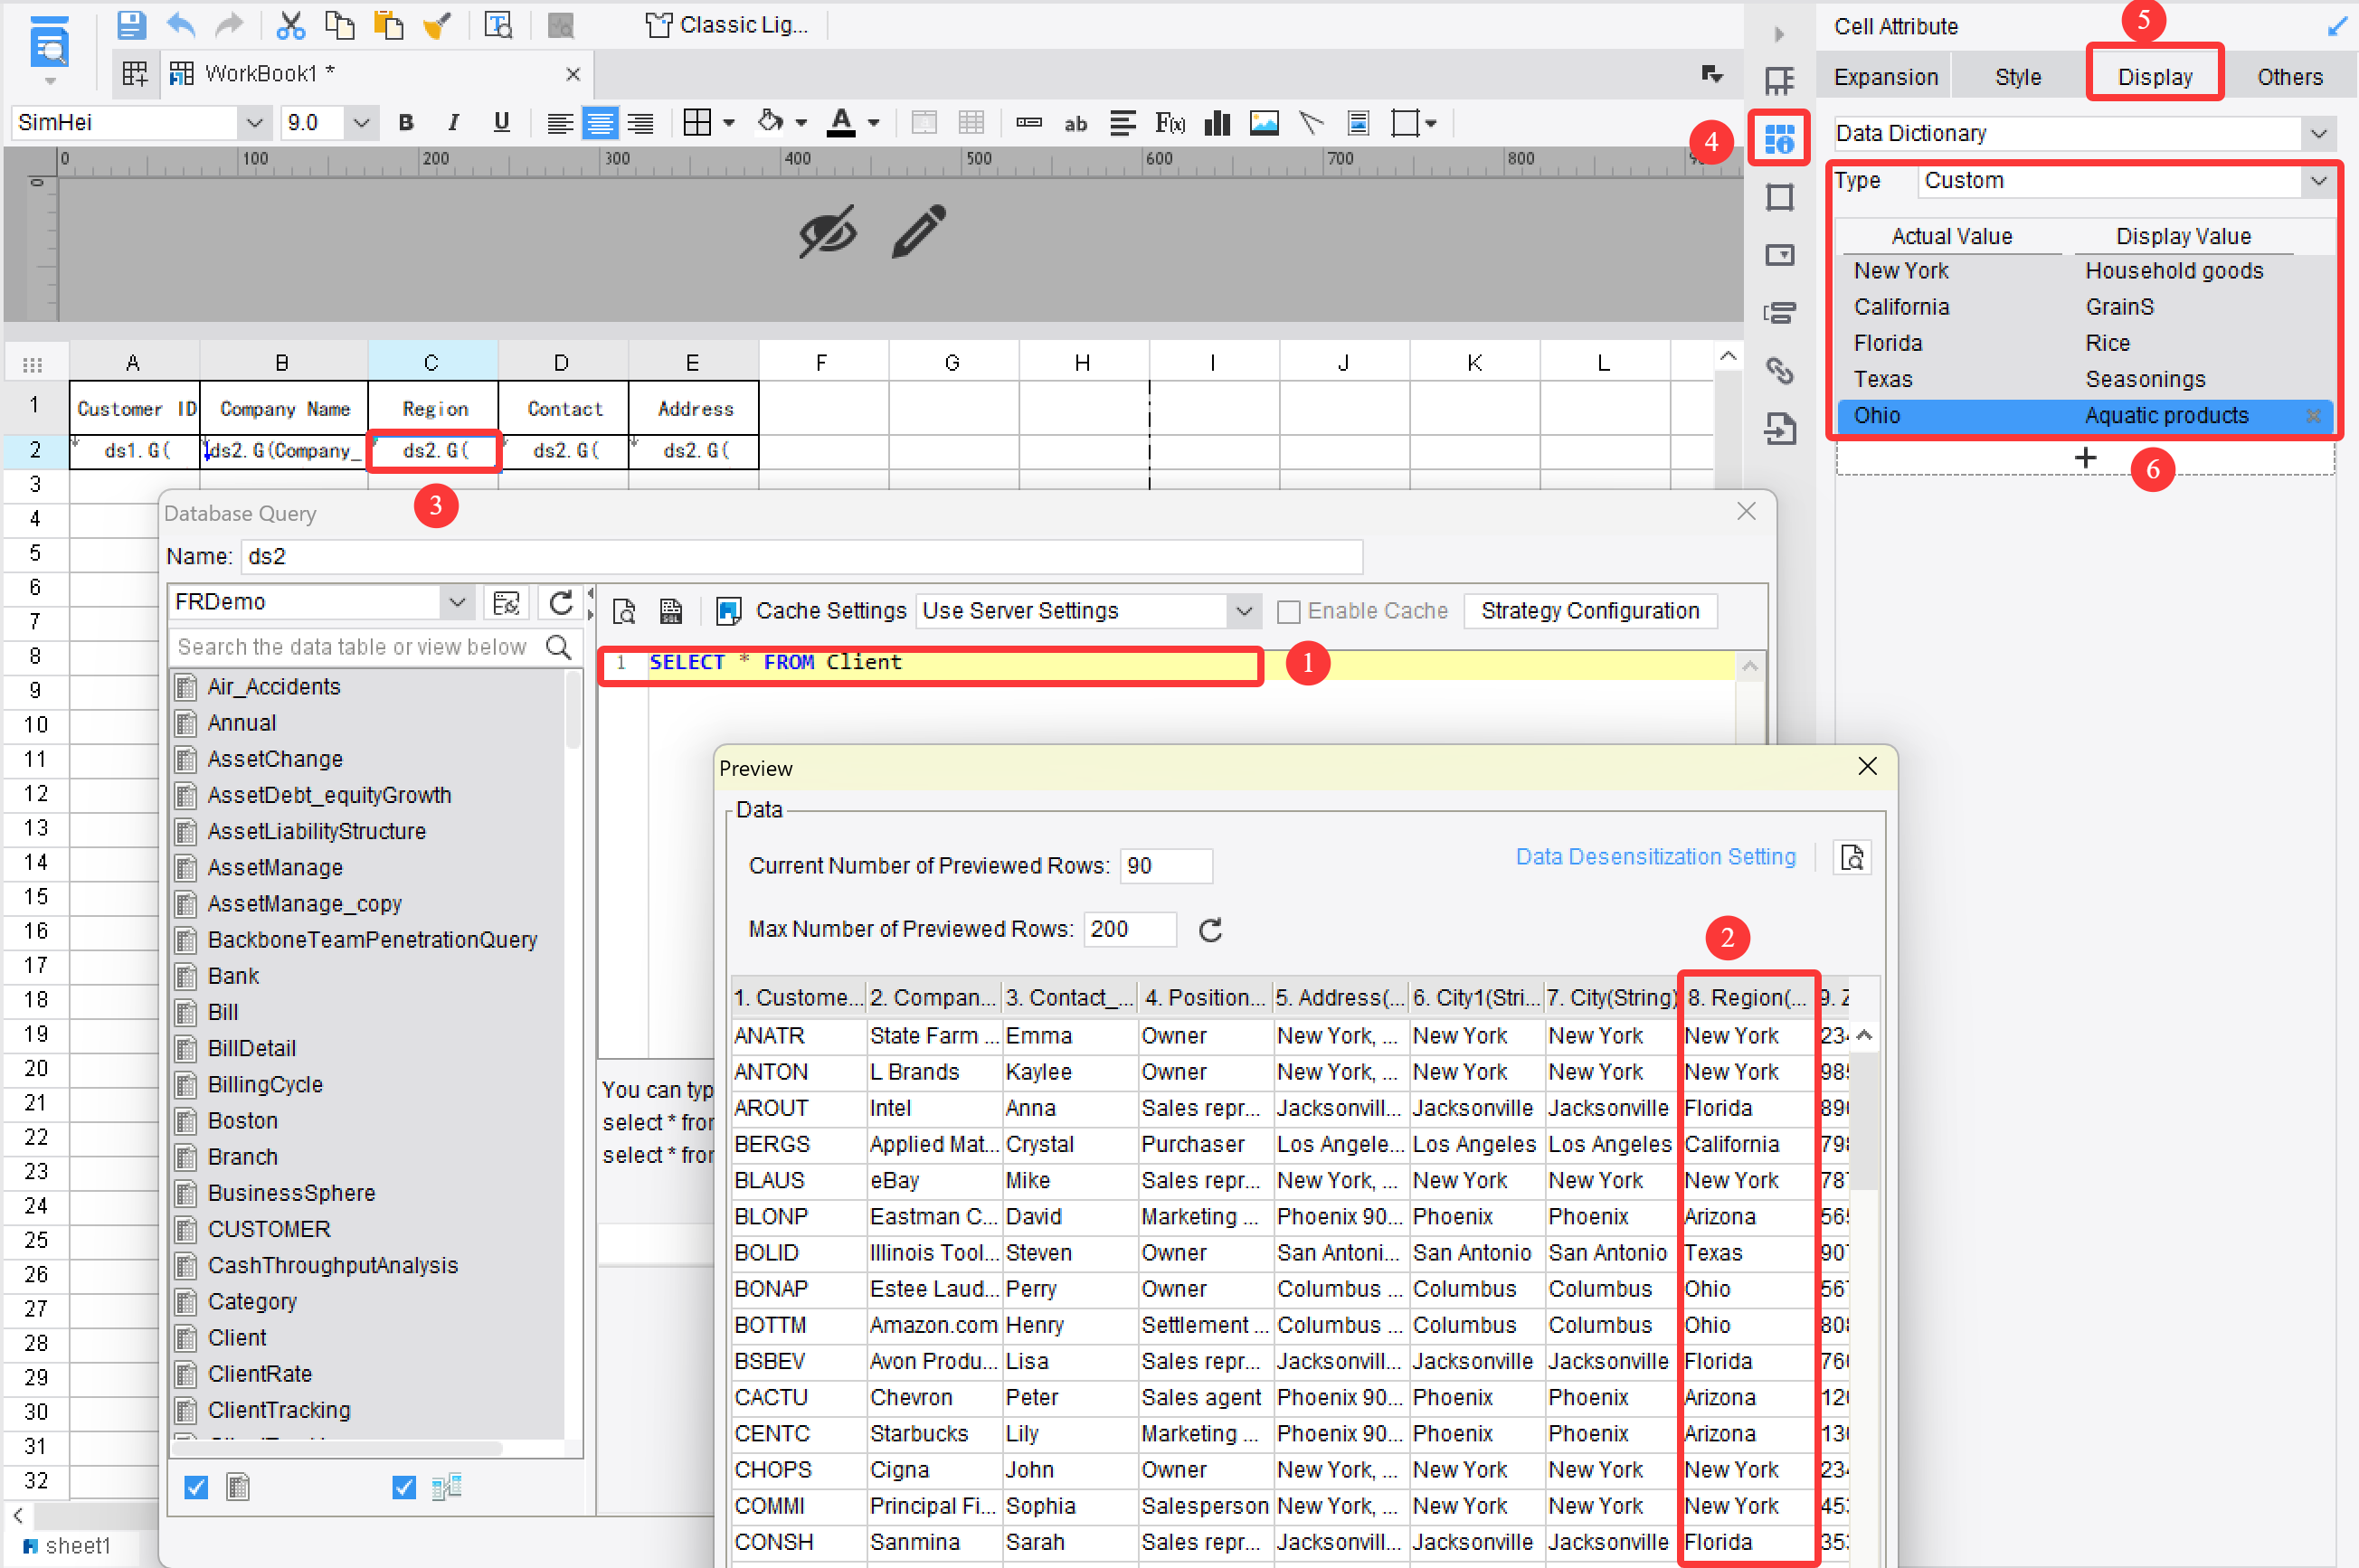Image resolution: width=2359 pixels, height=1568 pixels.
Task: Open the Use Server Settings cache dropdown
Action: pyautogui.click(x=1243, y=611)
